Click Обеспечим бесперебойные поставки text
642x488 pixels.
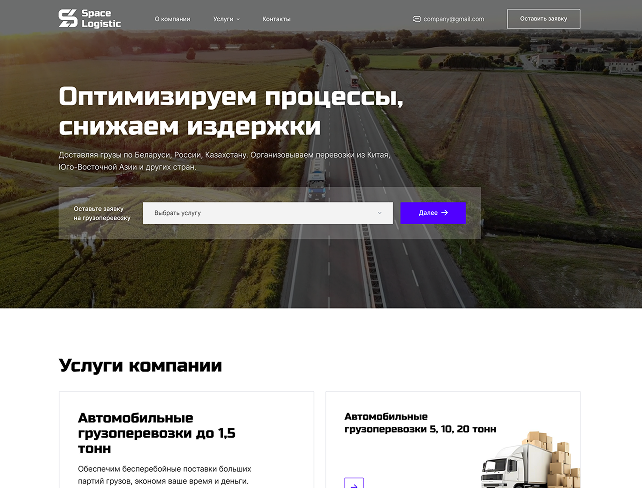(x=164, y=475)
